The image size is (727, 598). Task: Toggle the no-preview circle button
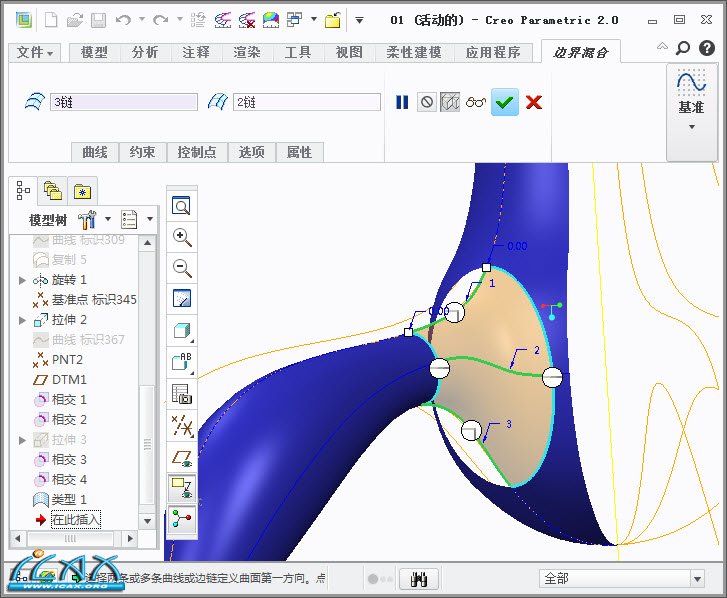pyautogui.click(x=427, y=102)
